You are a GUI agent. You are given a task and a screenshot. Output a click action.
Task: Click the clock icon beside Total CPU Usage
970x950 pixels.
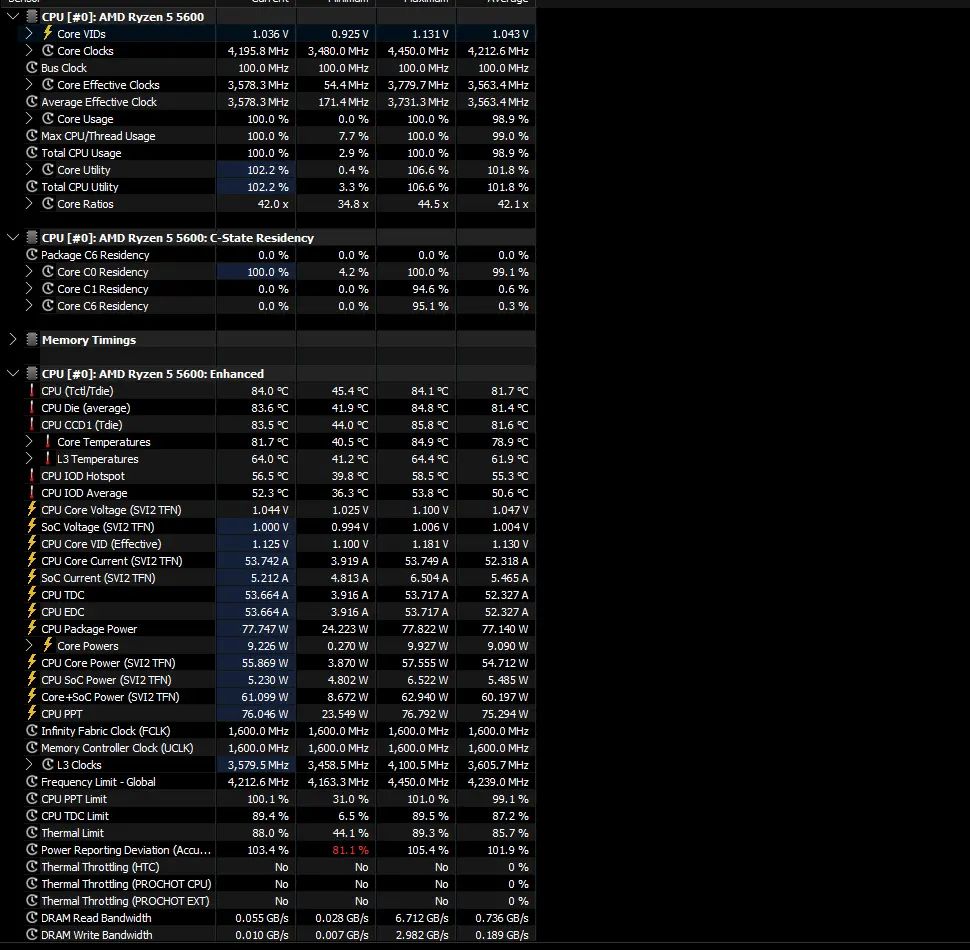(x=32, y=153)
